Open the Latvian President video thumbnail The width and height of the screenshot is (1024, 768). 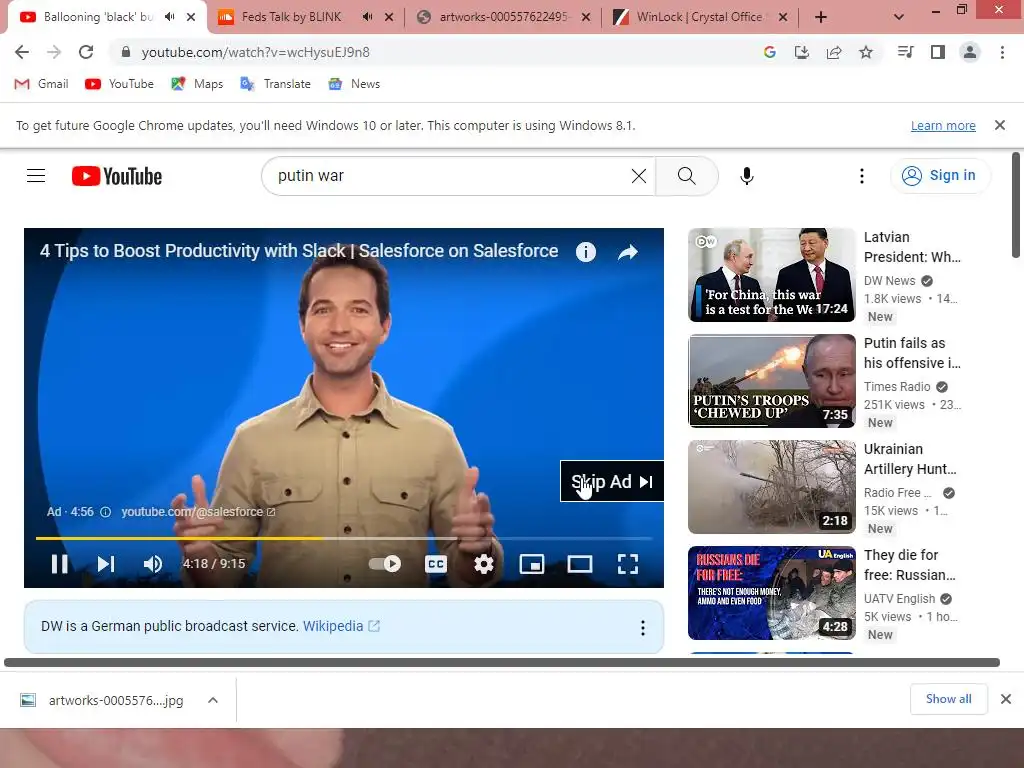(772, 274)
